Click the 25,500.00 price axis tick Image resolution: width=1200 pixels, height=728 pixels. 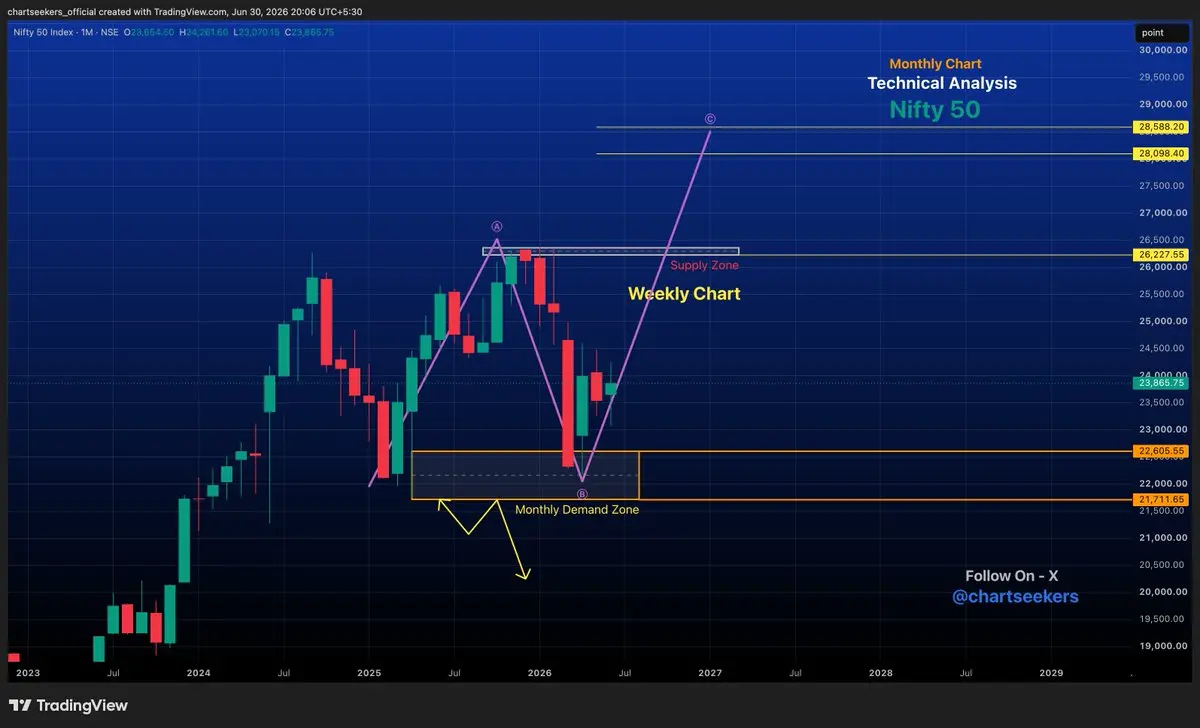click(1161, 294)
